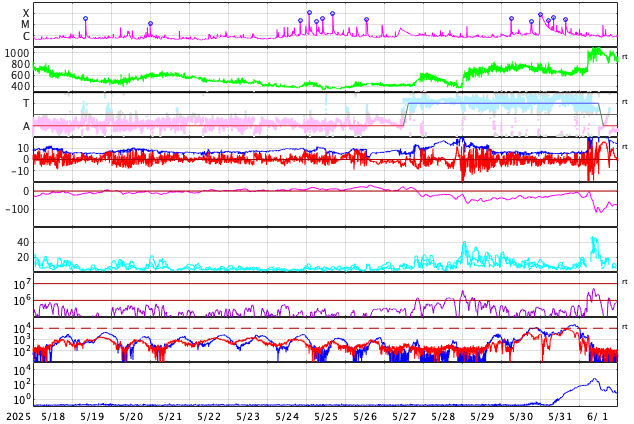This screenshot has width=634, height=424.
Task: Select the flare marker late on 5/20
Action: point(150,24)
